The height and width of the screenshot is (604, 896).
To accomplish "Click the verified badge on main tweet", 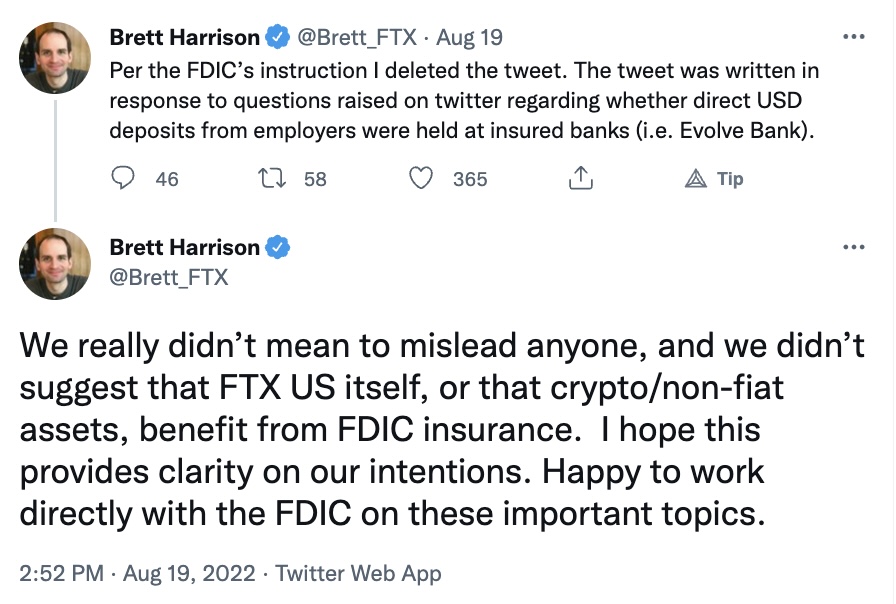I will tap(277, 247).
